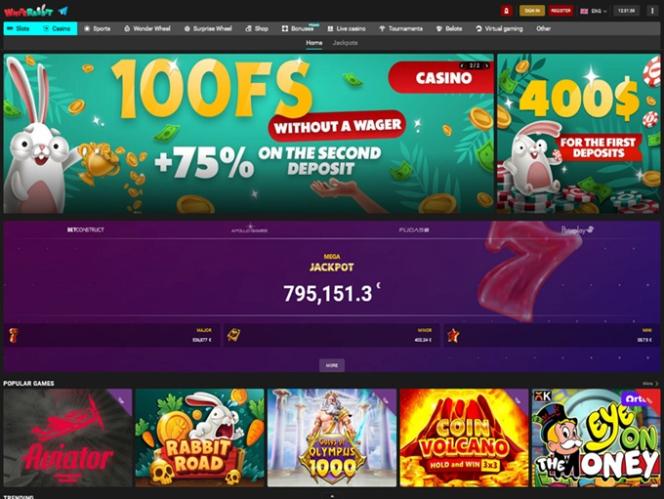Open the Tournaments page
The image size is (664, 499).
pos(401,28)
